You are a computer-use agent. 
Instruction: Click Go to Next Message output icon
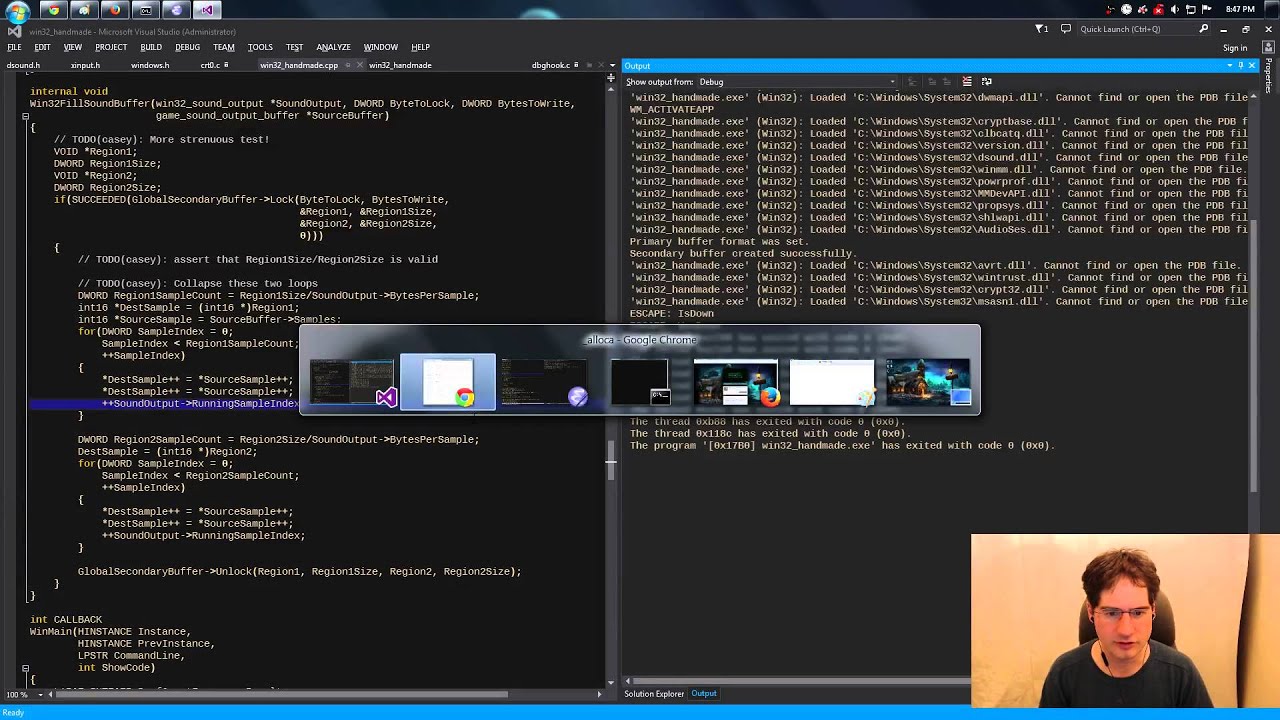[x=946, y=81]
